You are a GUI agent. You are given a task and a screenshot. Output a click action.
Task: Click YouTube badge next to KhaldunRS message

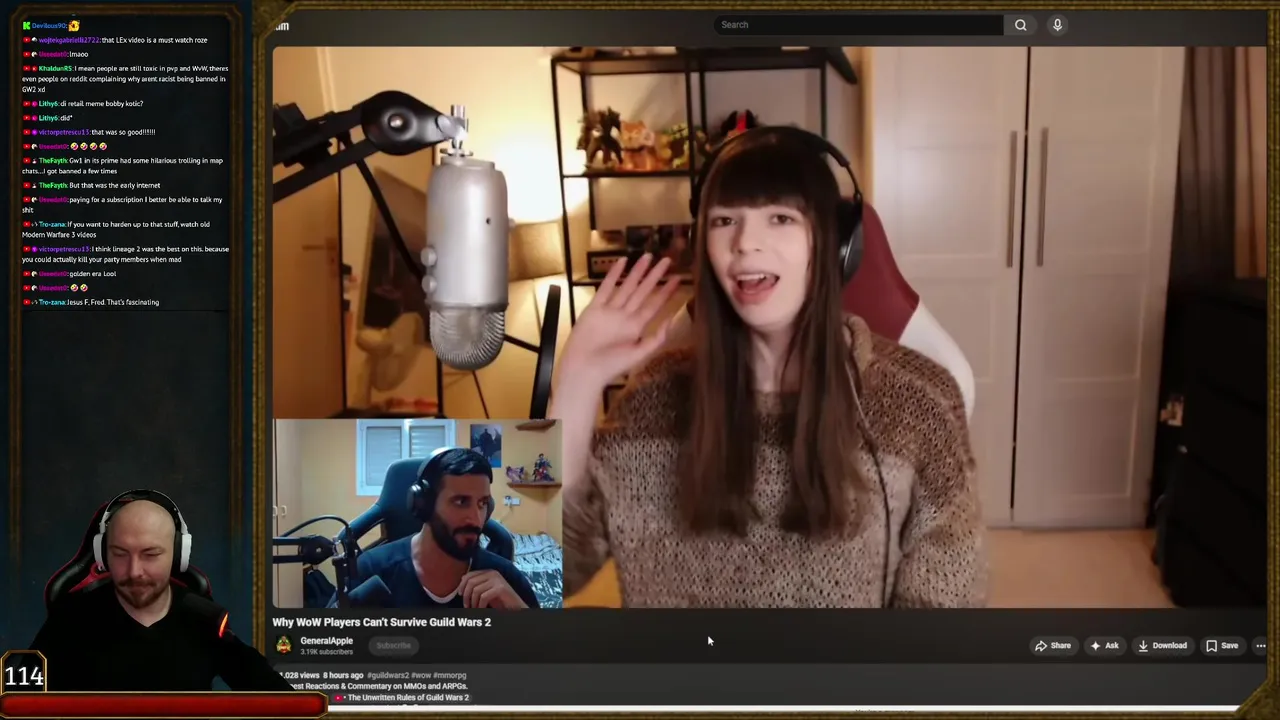pos(27,69)
